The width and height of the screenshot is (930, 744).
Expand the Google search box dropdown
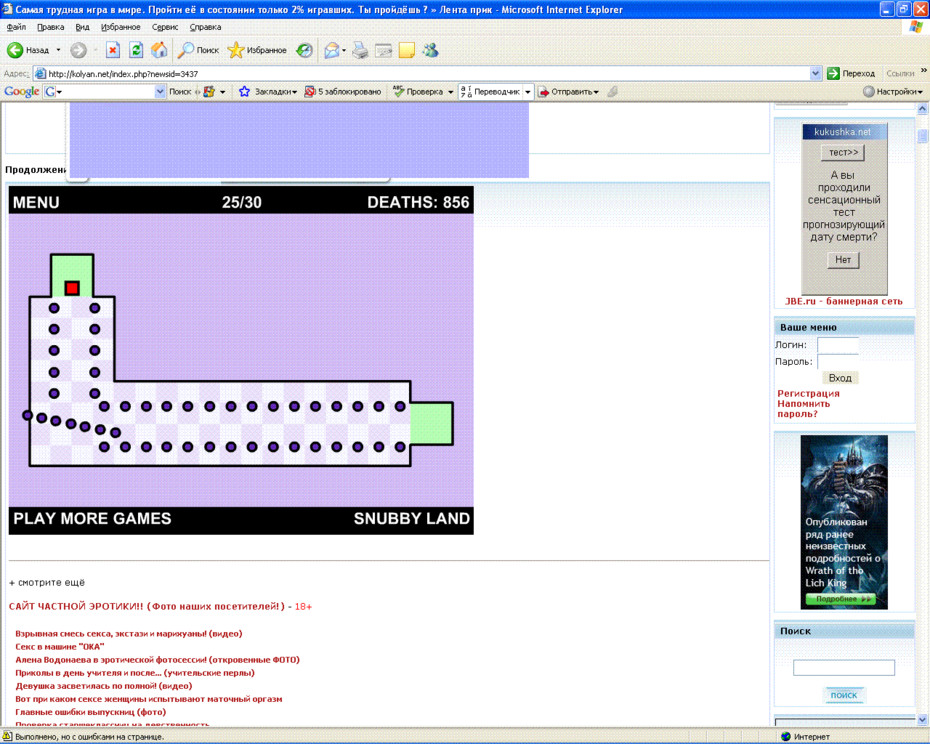pyautogui.click(x=160, y=91)
